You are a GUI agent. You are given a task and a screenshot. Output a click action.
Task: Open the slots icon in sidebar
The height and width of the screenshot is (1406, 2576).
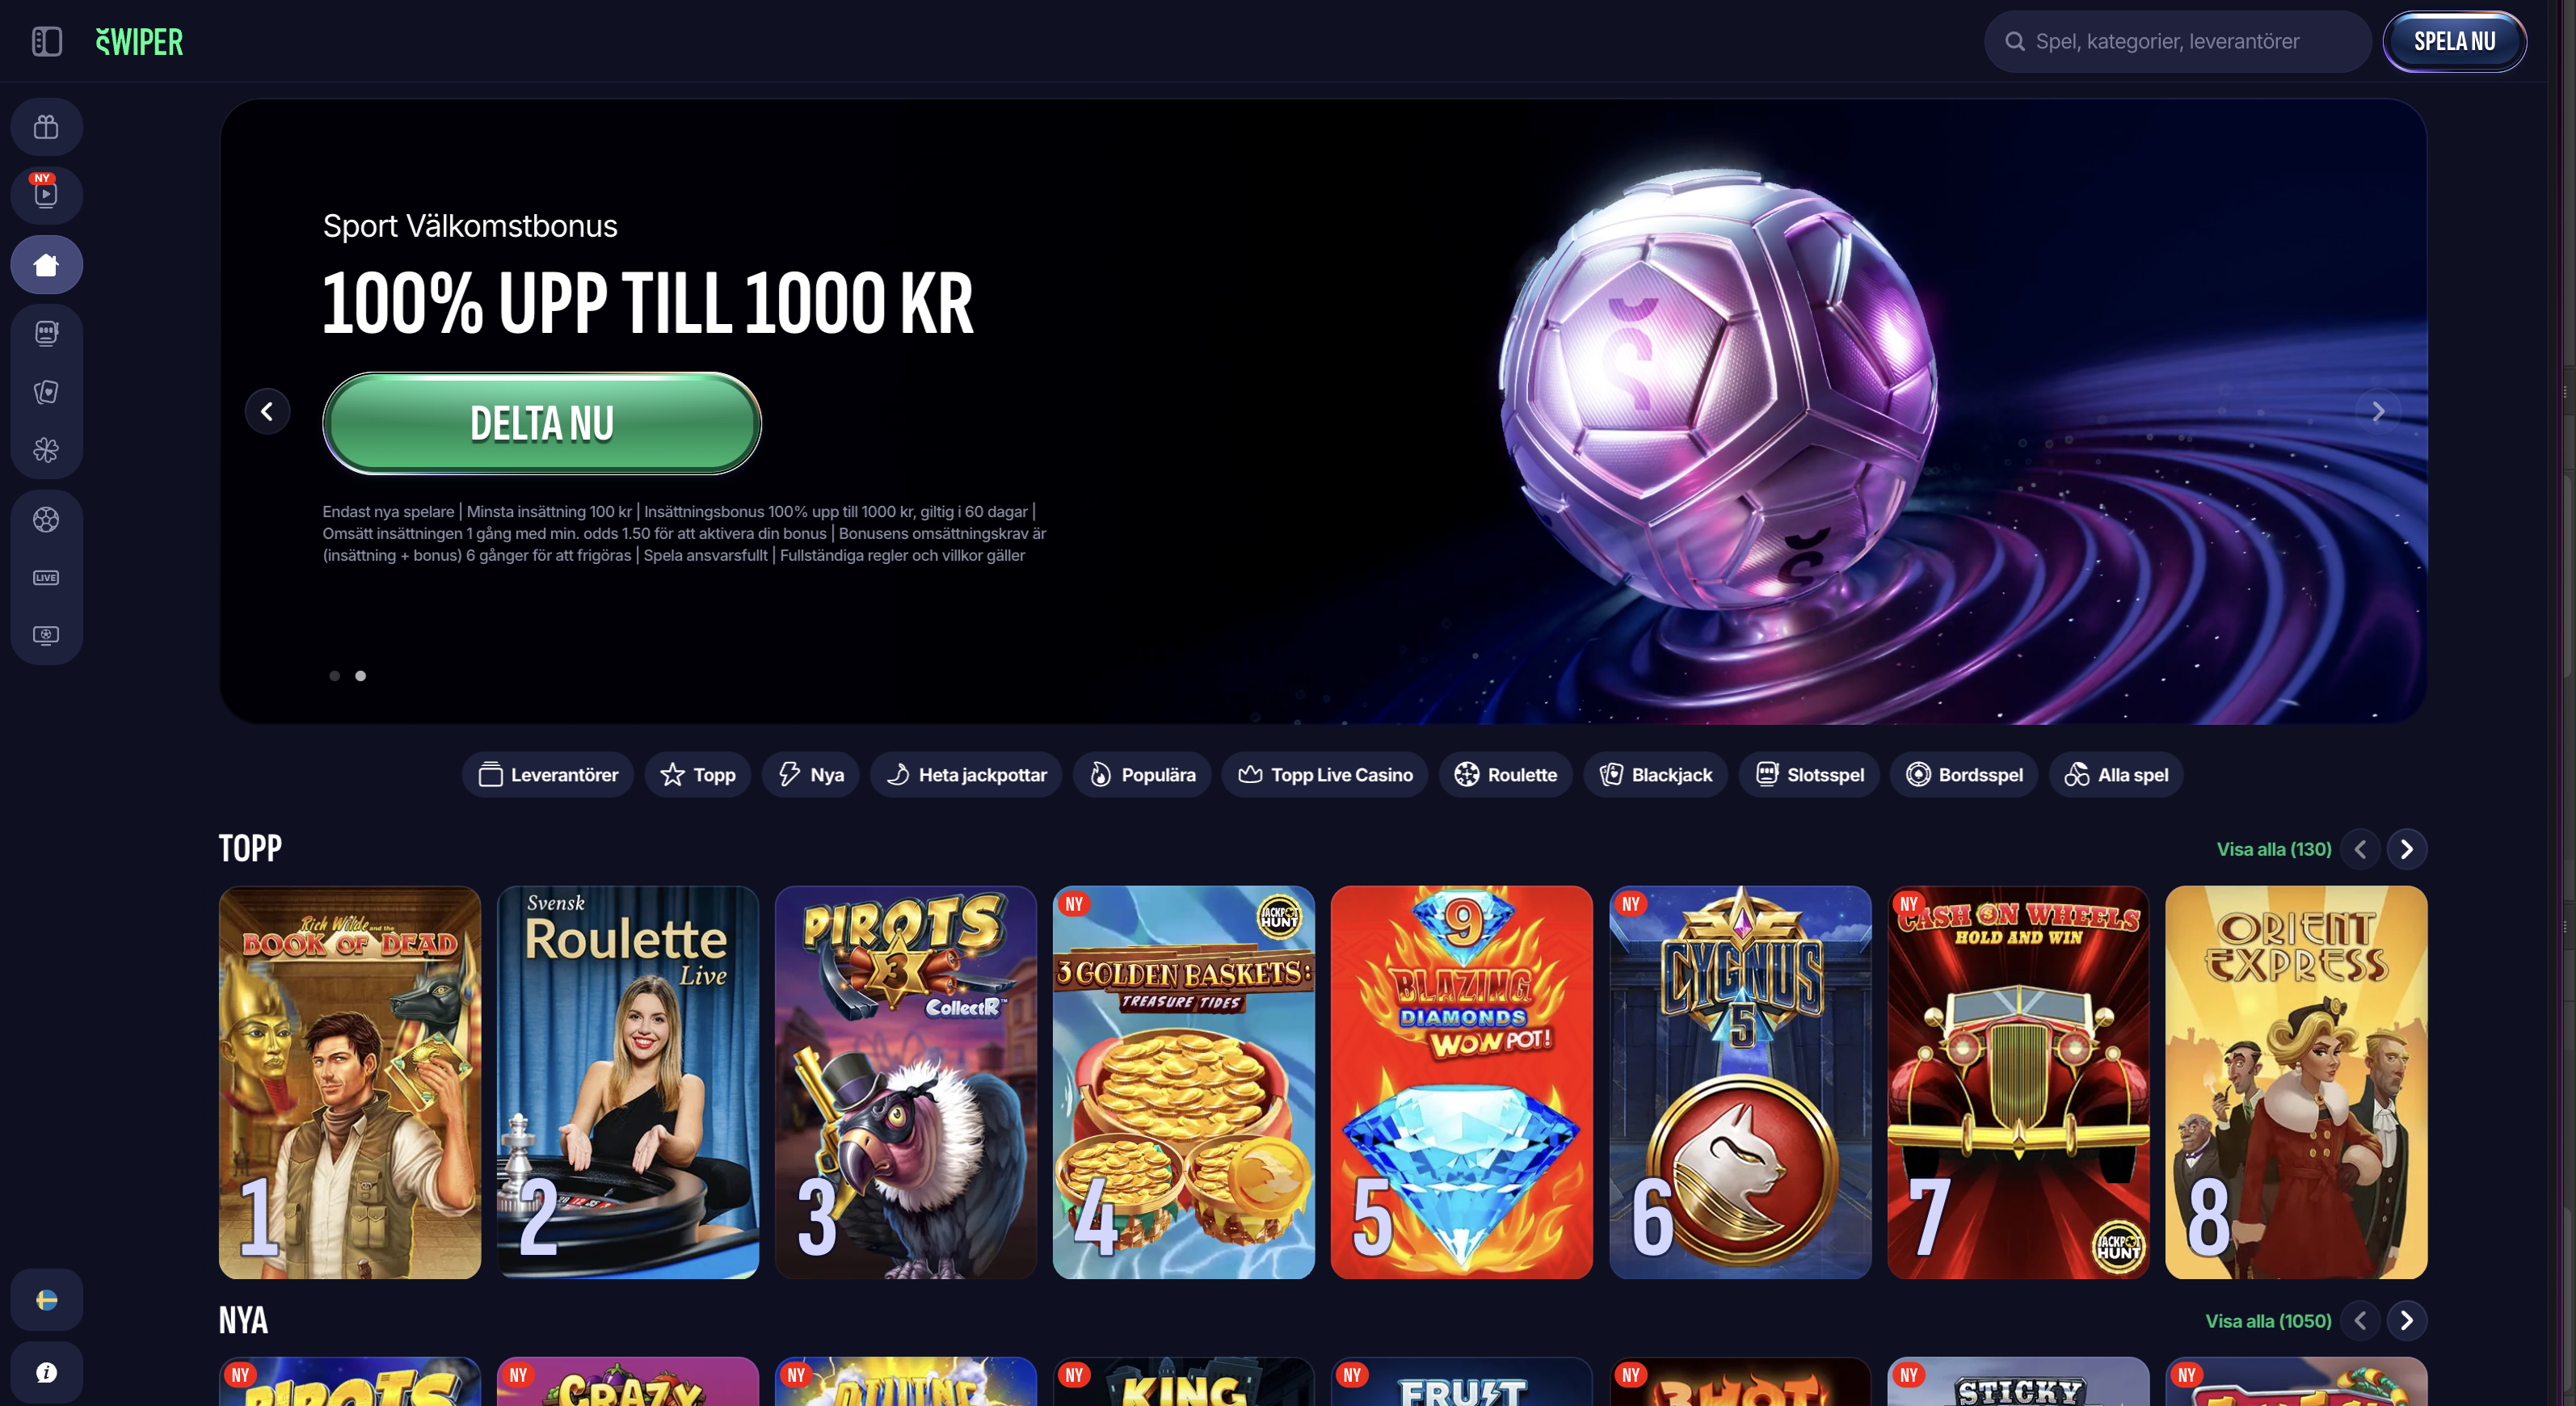click(46, 333)
